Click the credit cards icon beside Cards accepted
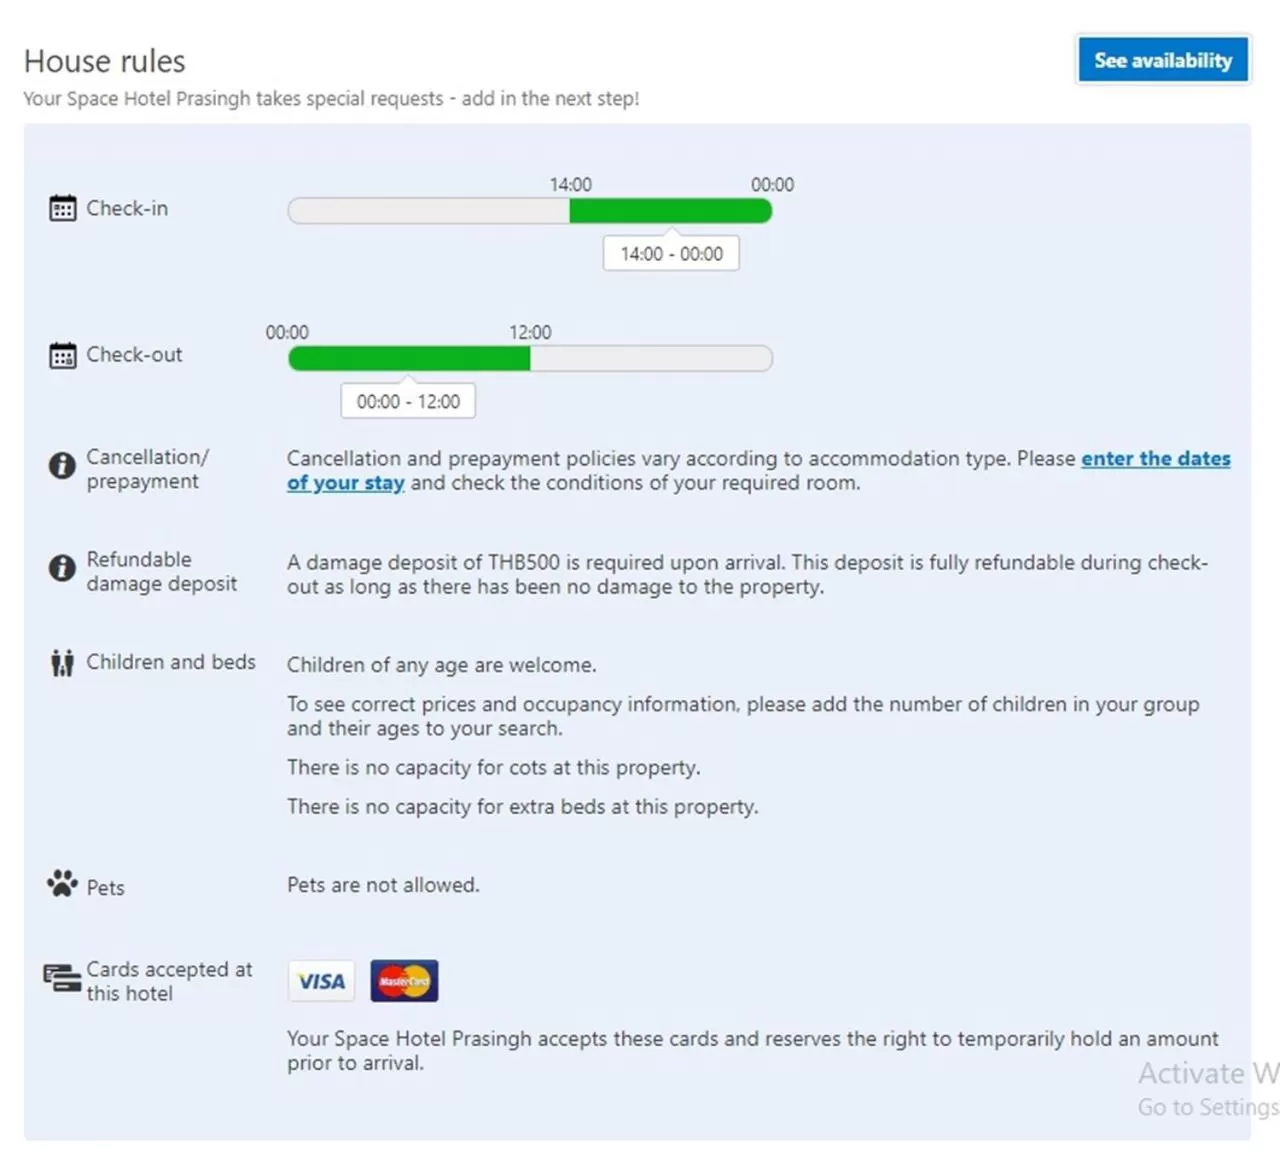This screenshot has width=1280, height=1168. tap(62, 977)
